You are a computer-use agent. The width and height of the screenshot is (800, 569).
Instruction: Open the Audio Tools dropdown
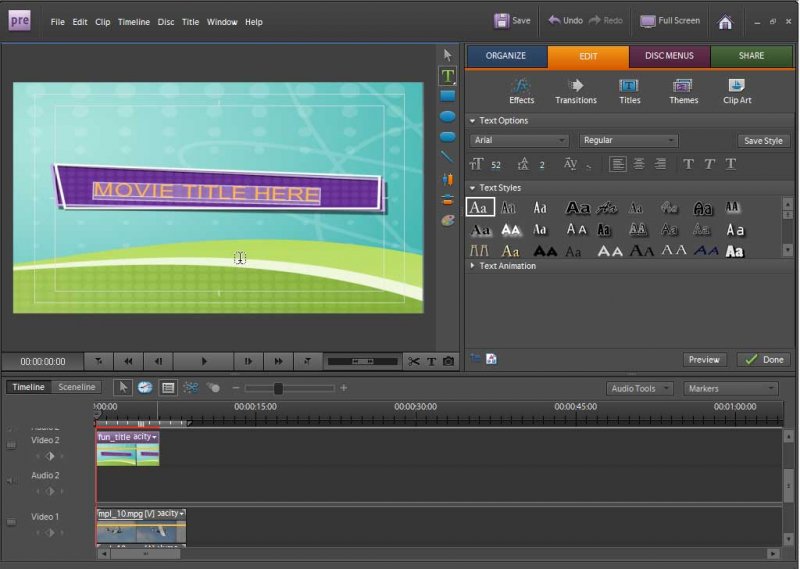click(640, 388)
